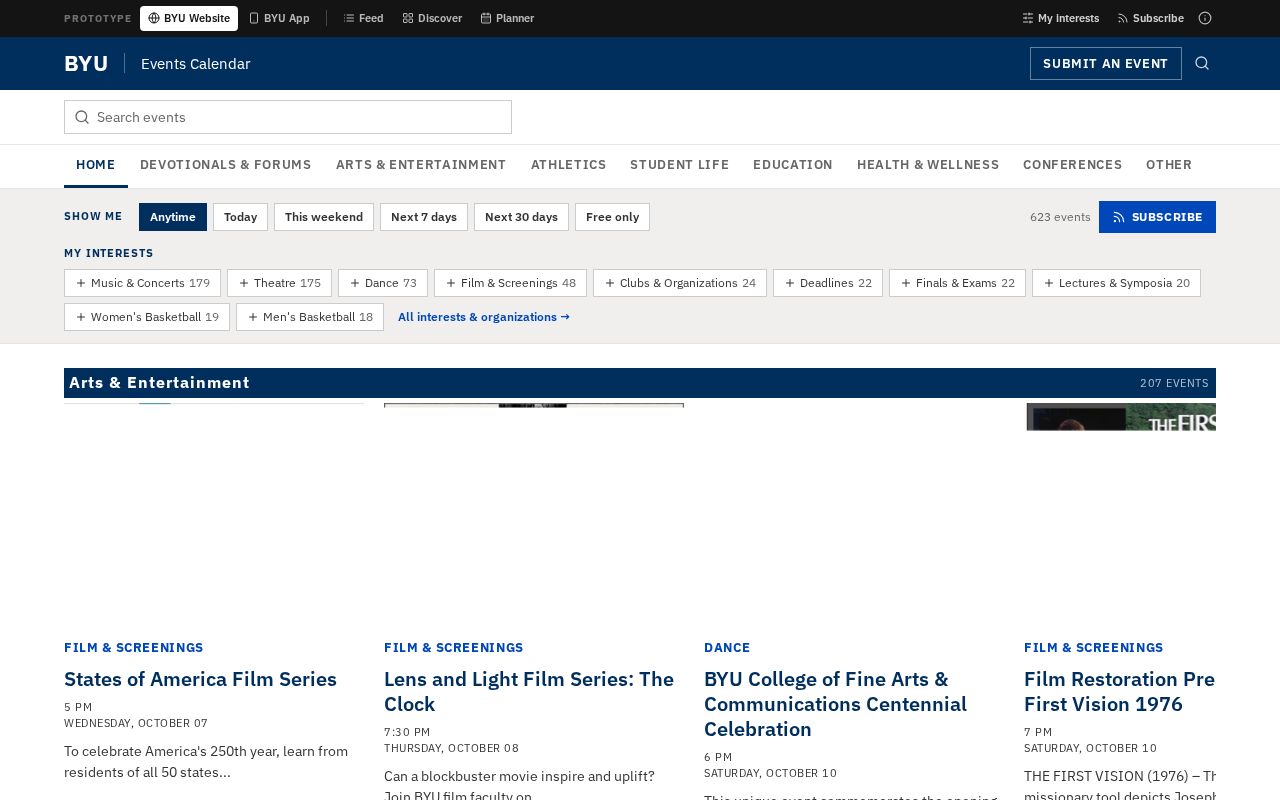Viewport: 1280px width, 800px height.
Task: Select the BYU App prototype option
Action: pyautogui.click(x=279, y=18)
